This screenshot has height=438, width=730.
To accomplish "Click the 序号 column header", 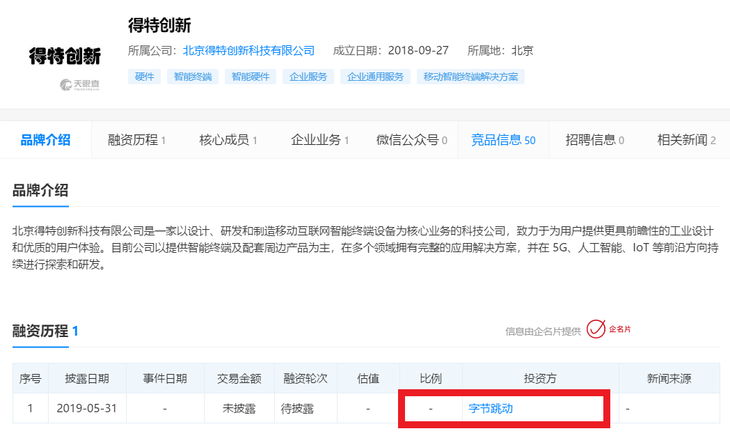I will [30, 378].
